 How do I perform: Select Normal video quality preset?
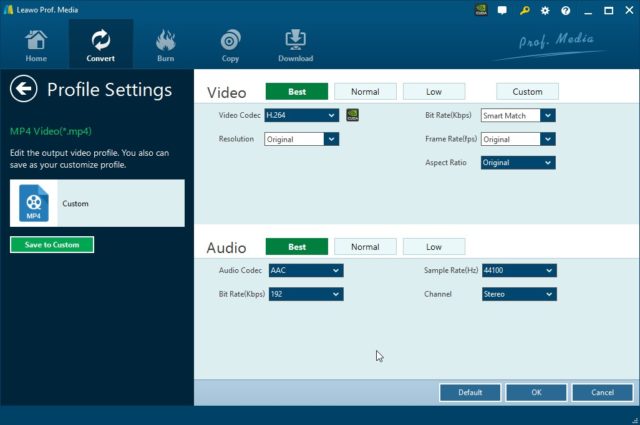point(365,91)
